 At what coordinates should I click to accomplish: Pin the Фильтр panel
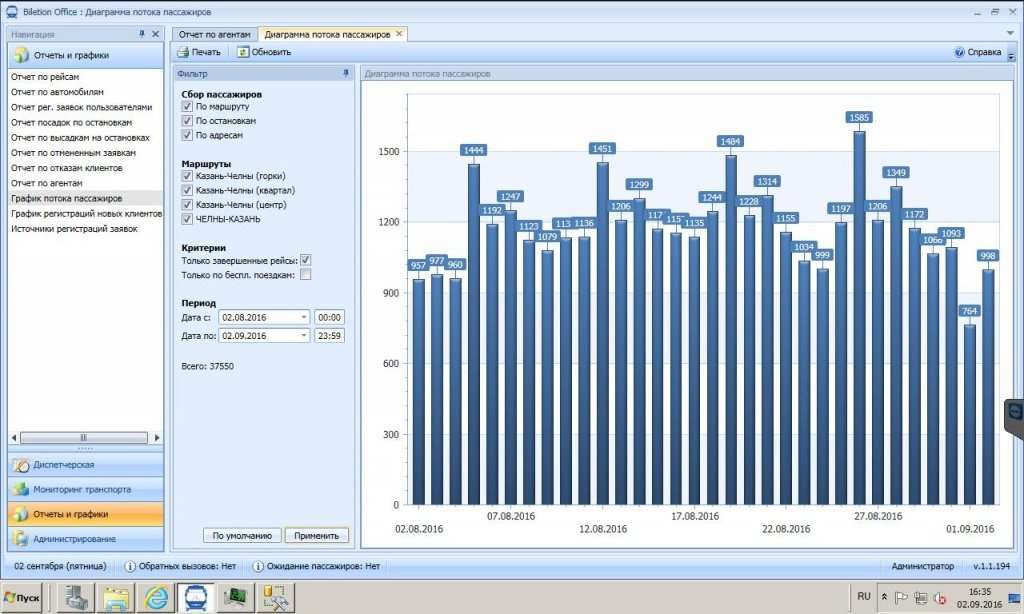(346, 74)
